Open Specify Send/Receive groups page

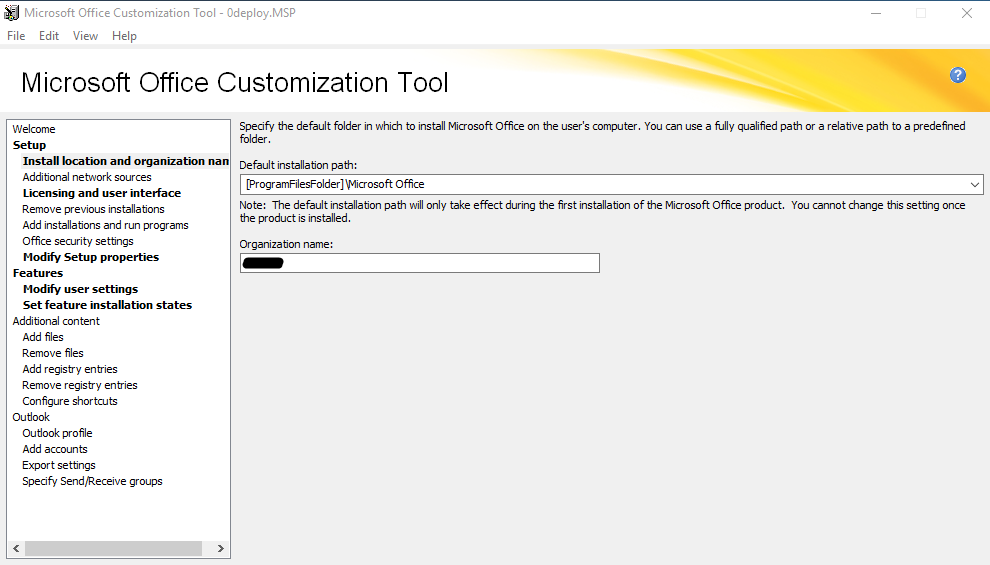(x=92, y=481)
